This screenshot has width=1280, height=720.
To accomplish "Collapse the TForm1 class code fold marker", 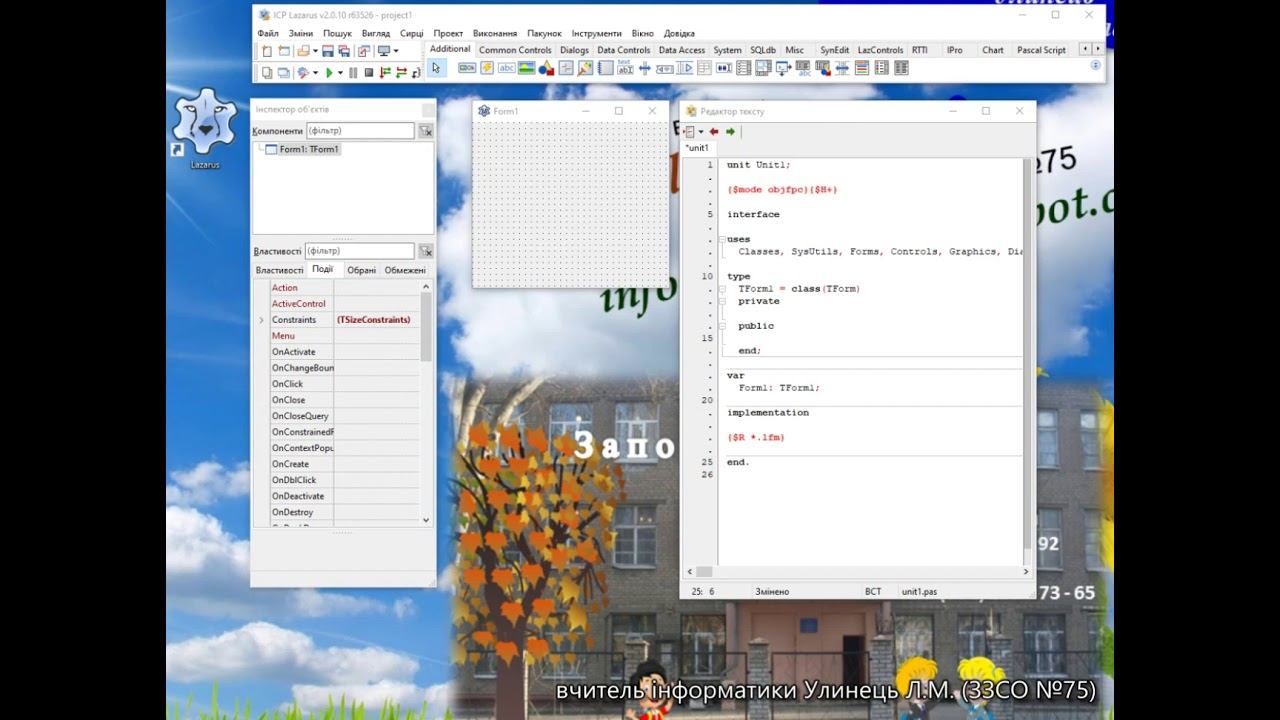I will (722, 289).
